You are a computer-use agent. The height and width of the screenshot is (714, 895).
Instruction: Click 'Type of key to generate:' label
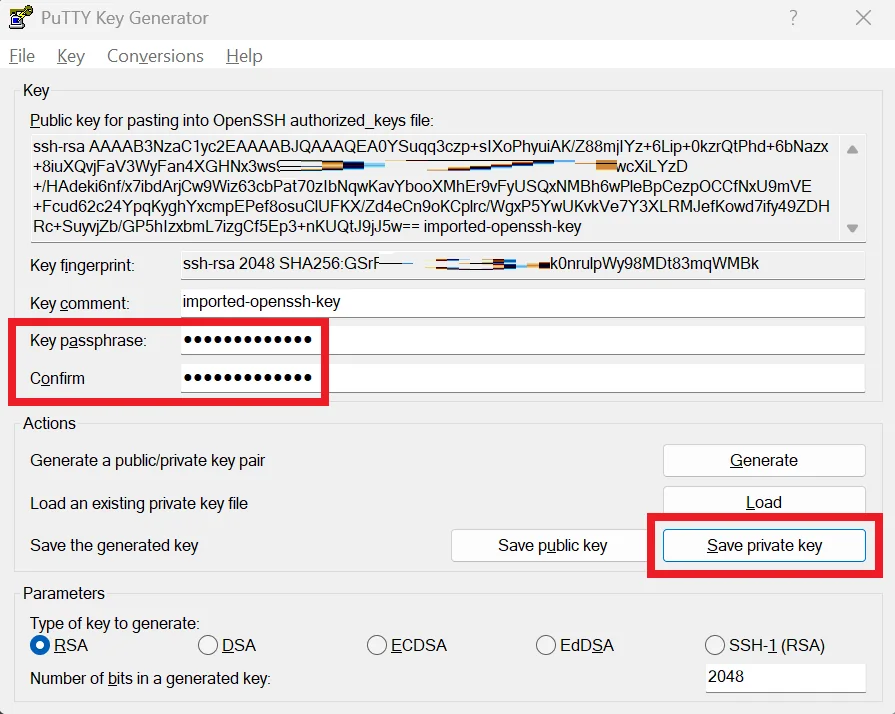coord(115,623)
